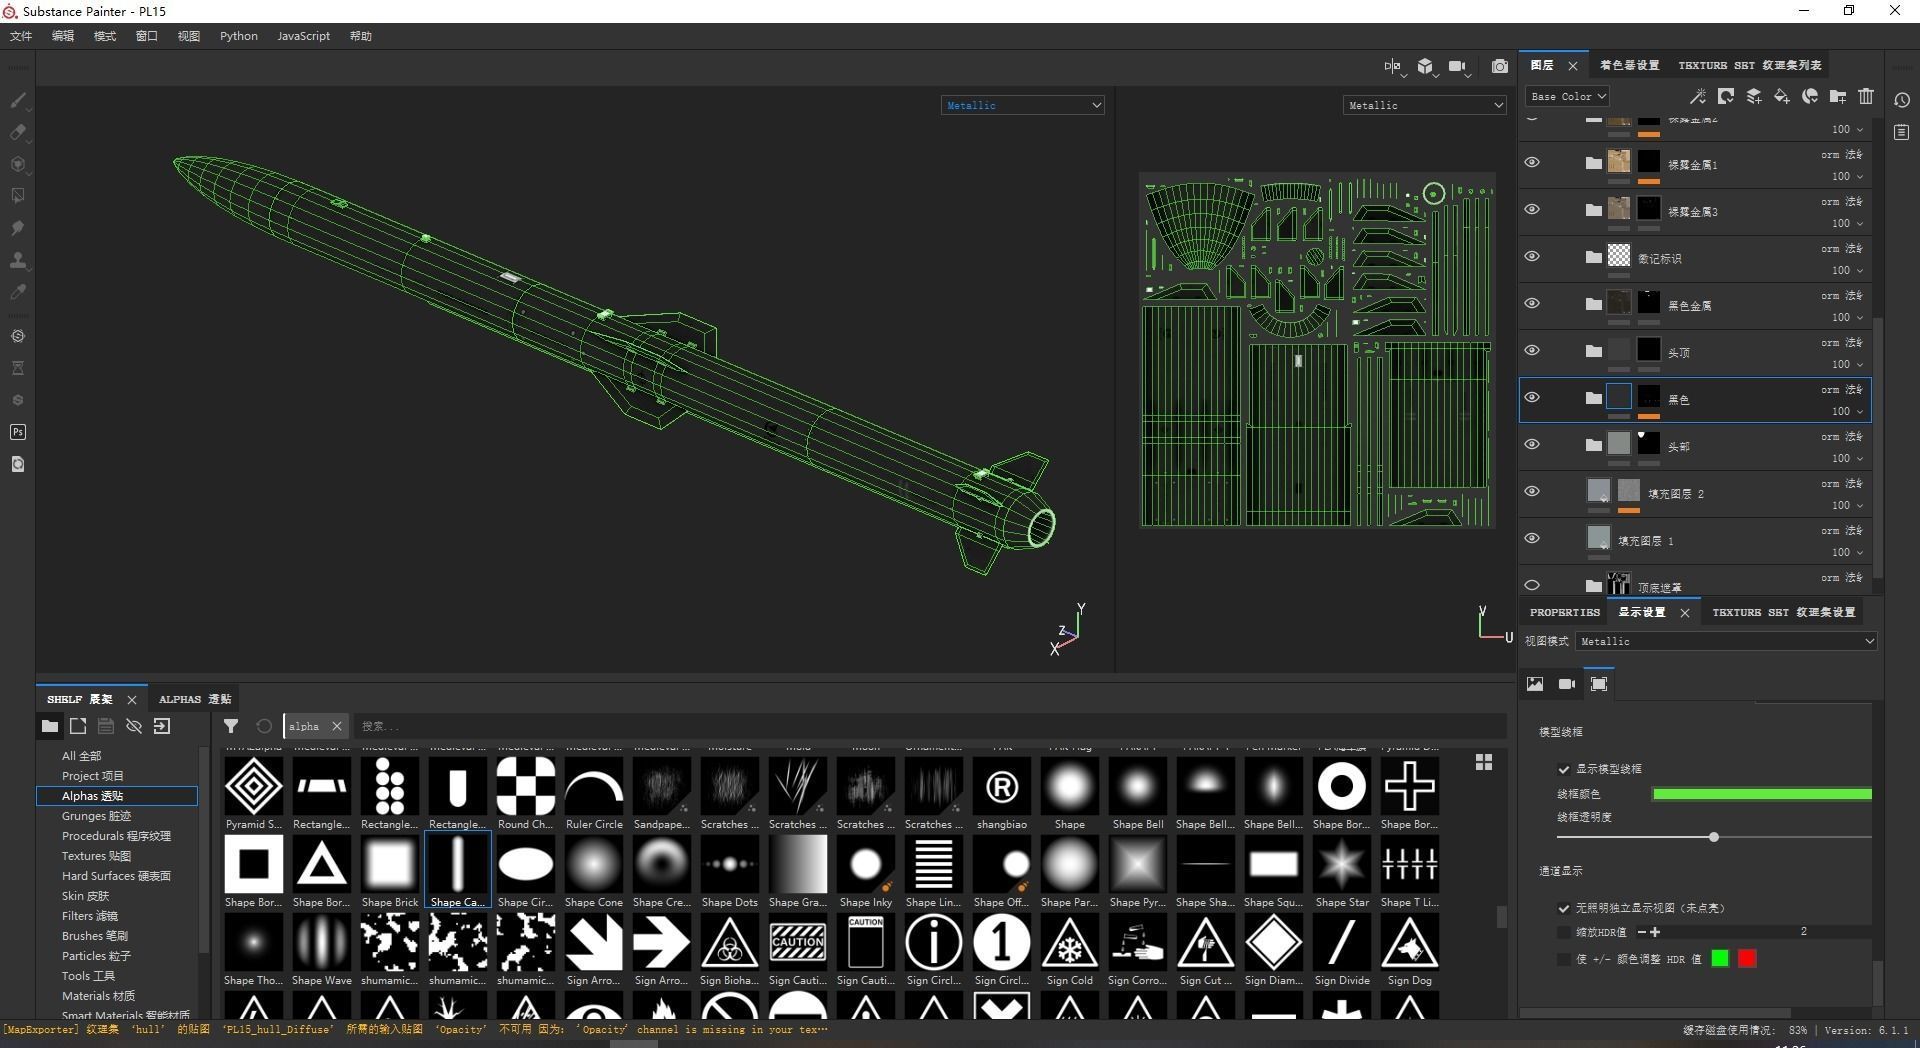Add a mask using the layers toolbar
Image resolution: width=1920 pixels, height=1048 pixels.
tap(1726, 96)
